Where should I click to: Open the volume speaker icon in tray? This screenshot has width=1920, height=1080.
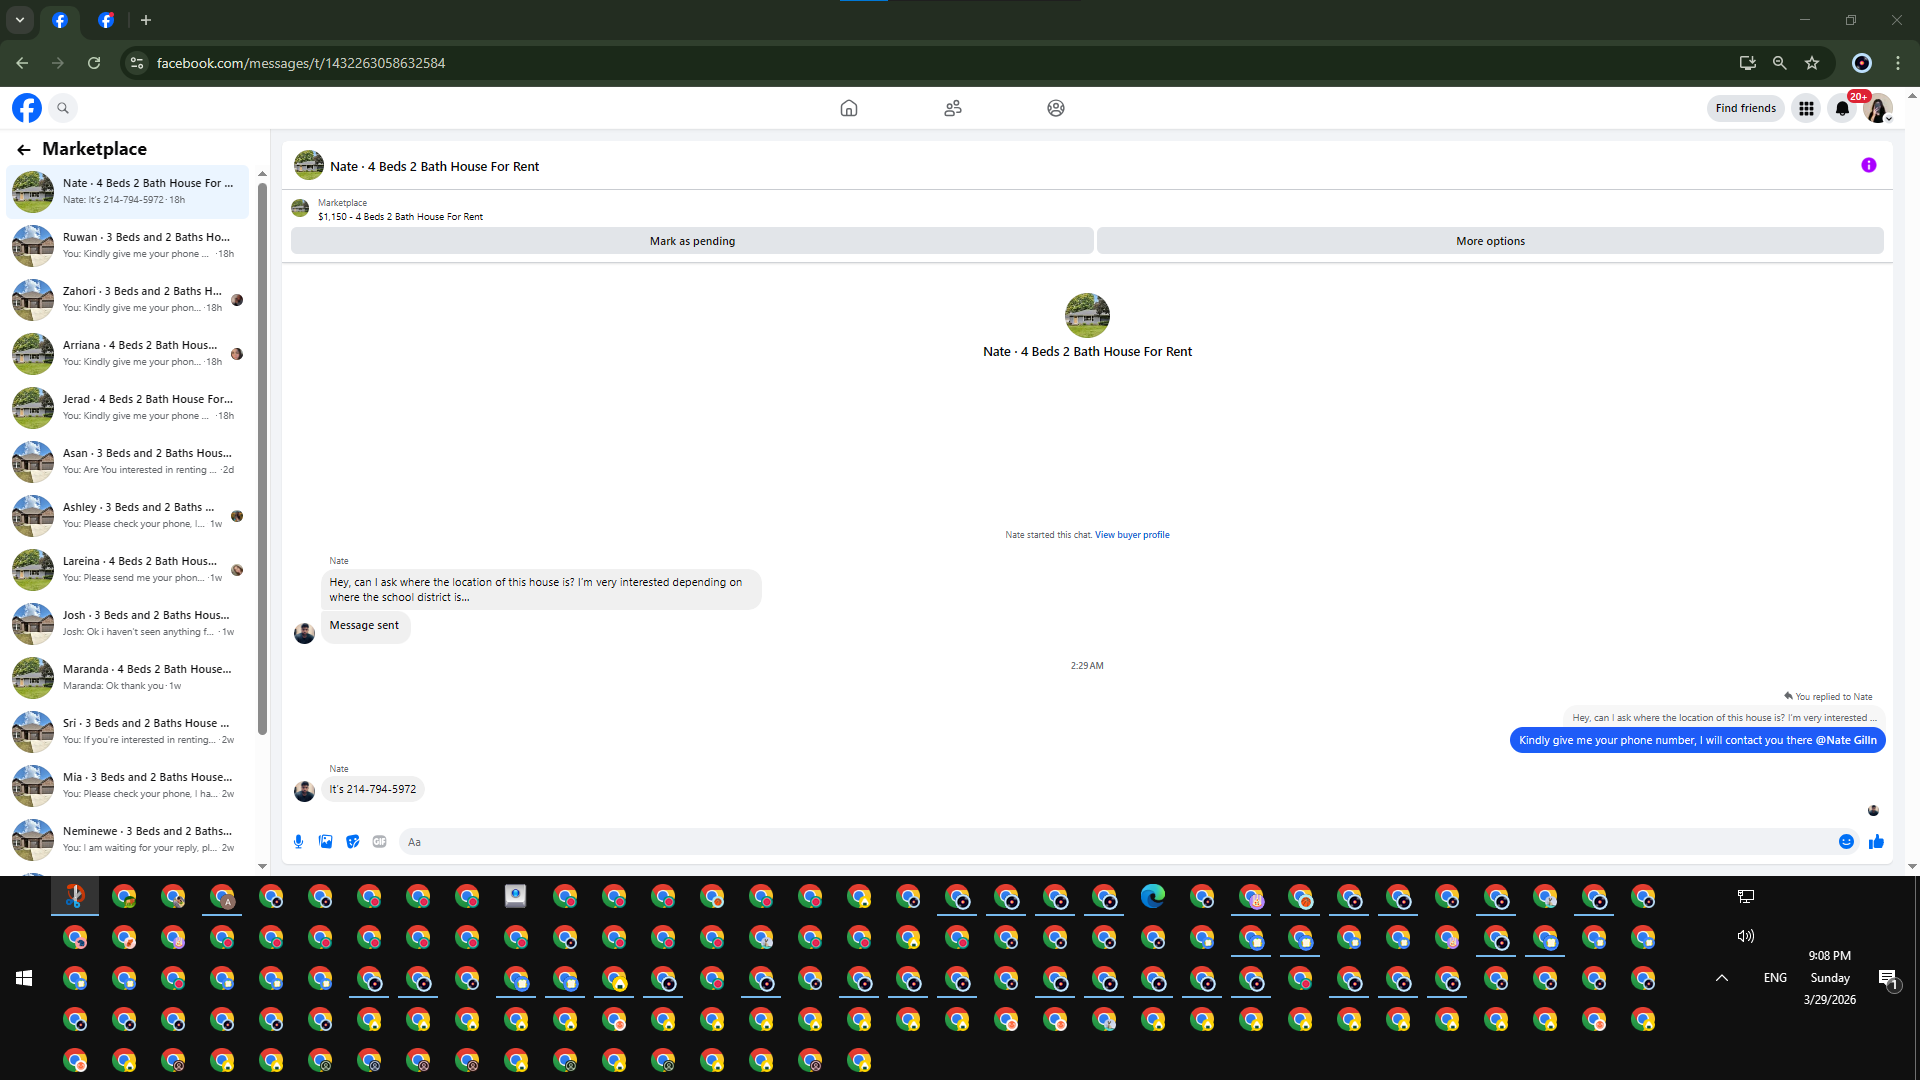1746,937
